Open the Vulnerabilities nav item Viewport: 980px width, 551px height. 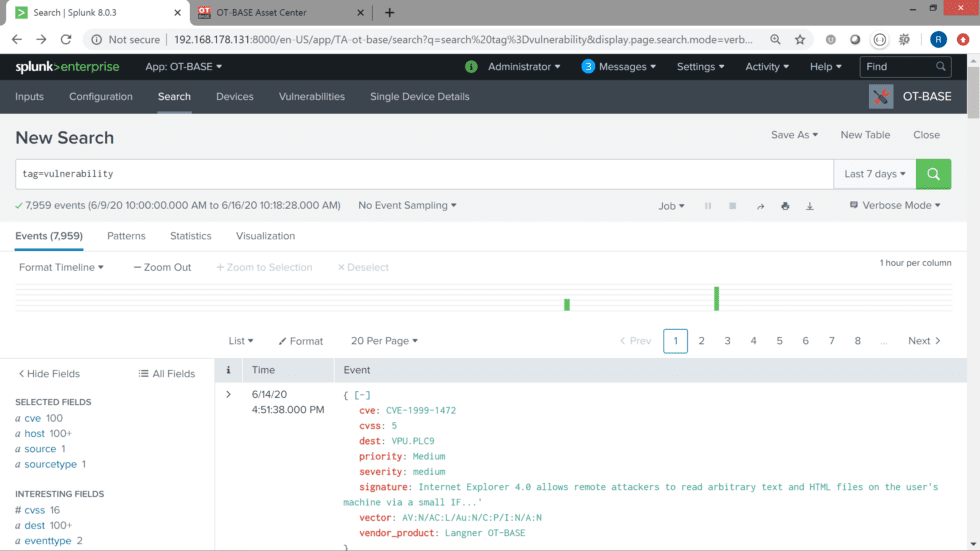click(x=312, y=97)
